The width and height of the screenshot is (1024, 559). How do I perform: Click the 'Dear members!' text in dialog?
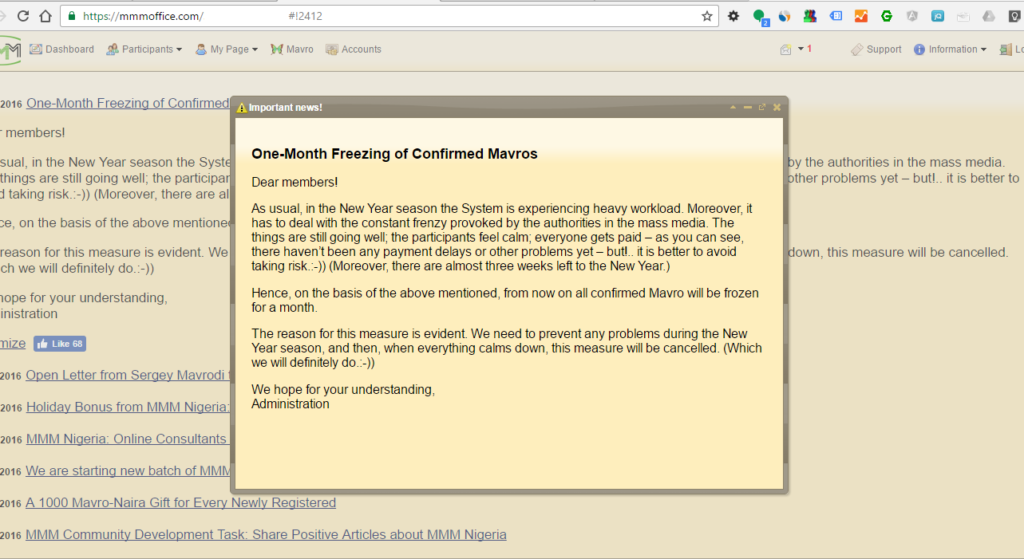coord(295,182)
